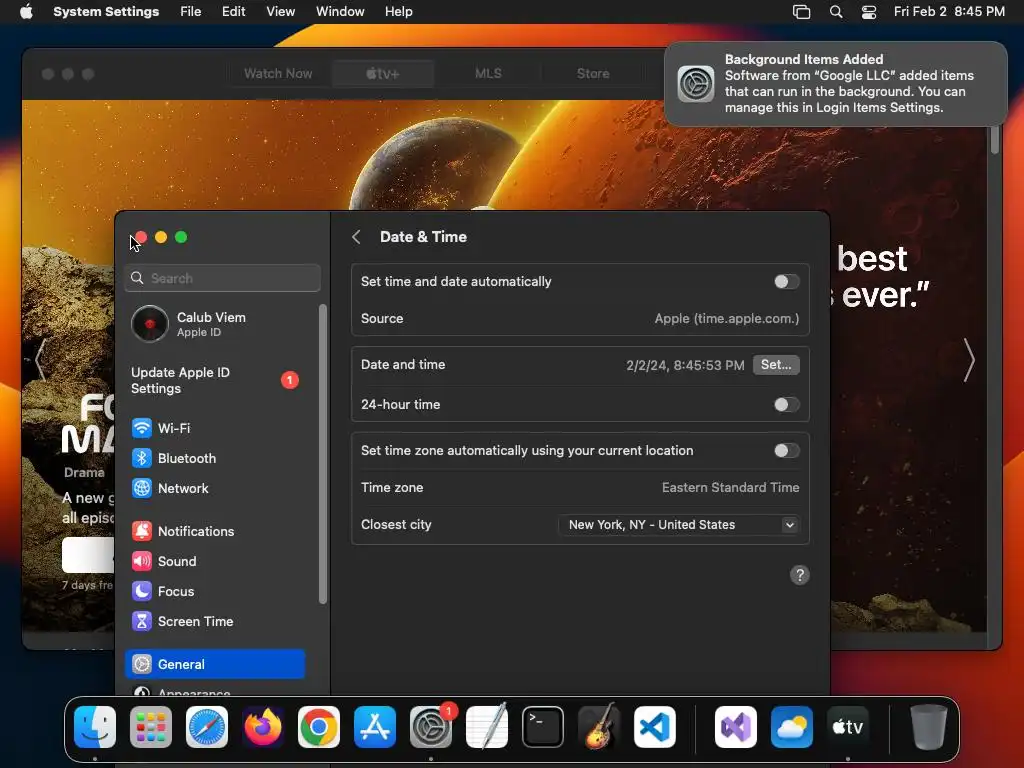Show previous Apple TV featured slide
The width and height of the screenshot is (1024, 768).
click(40, 359)
